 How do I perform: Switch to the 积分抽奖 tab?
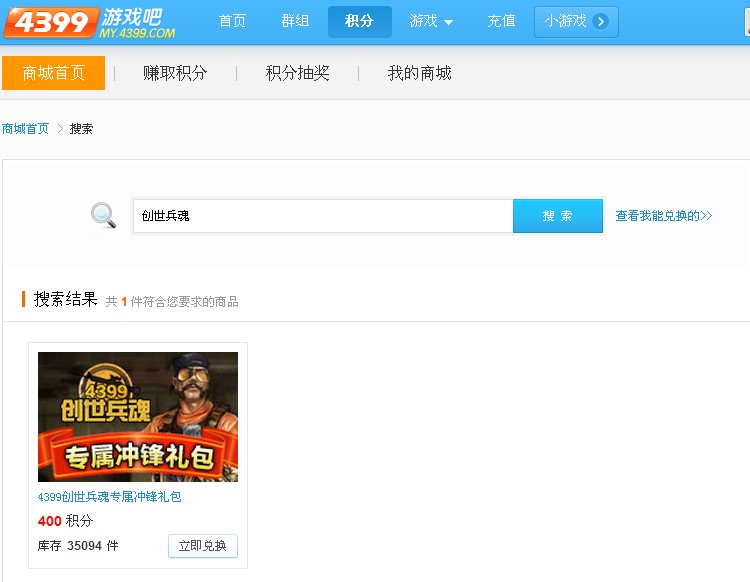tap(298, 73)
